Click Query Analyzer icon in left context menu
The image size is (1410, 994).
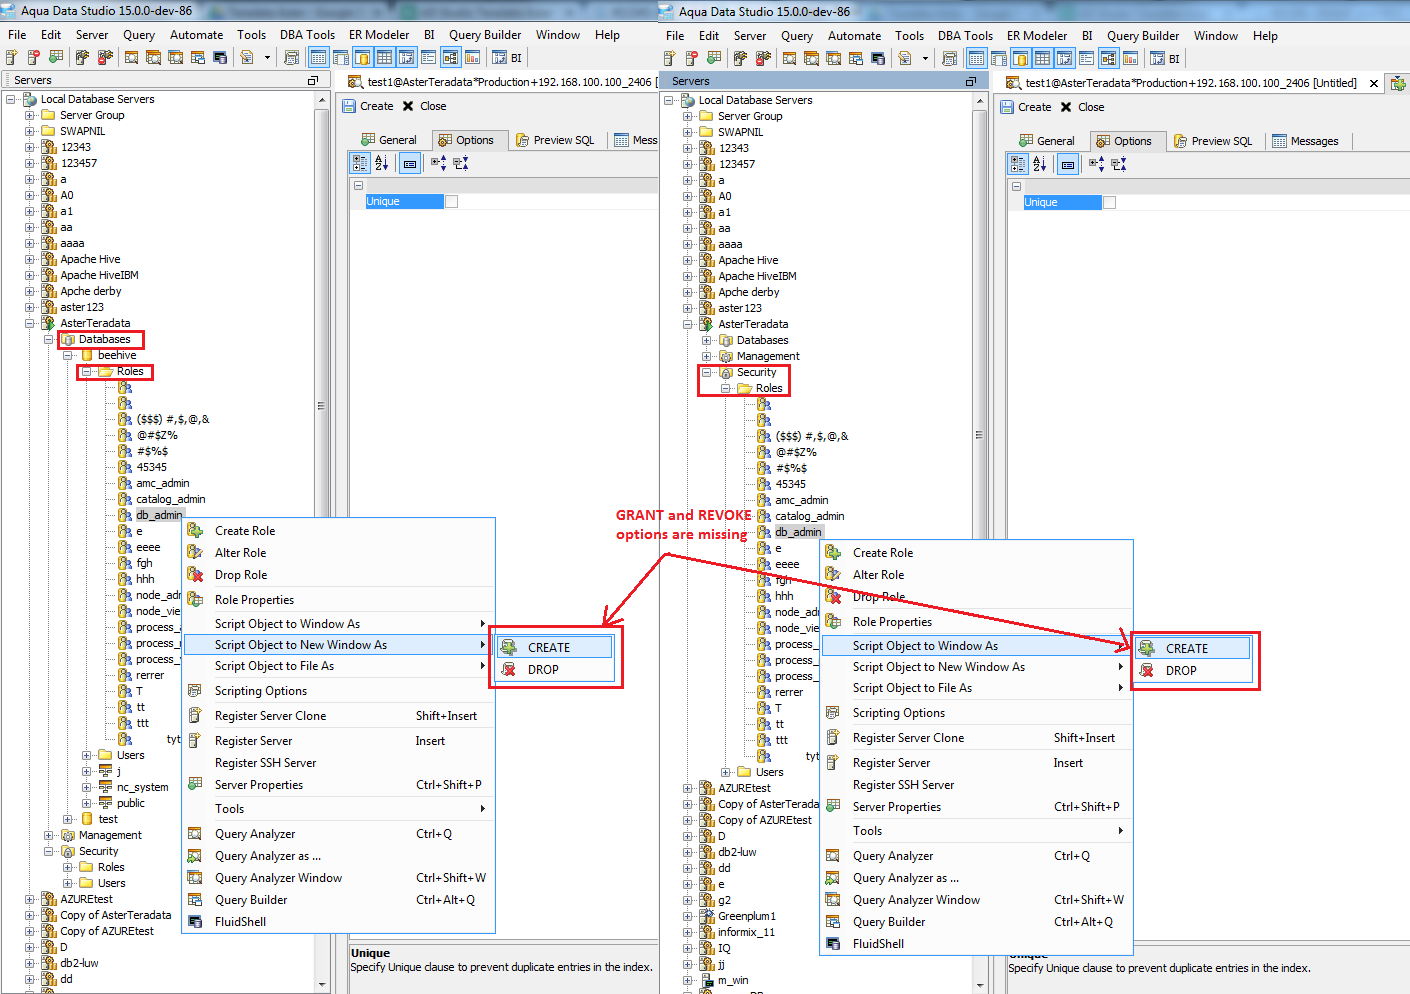point(195,834)
